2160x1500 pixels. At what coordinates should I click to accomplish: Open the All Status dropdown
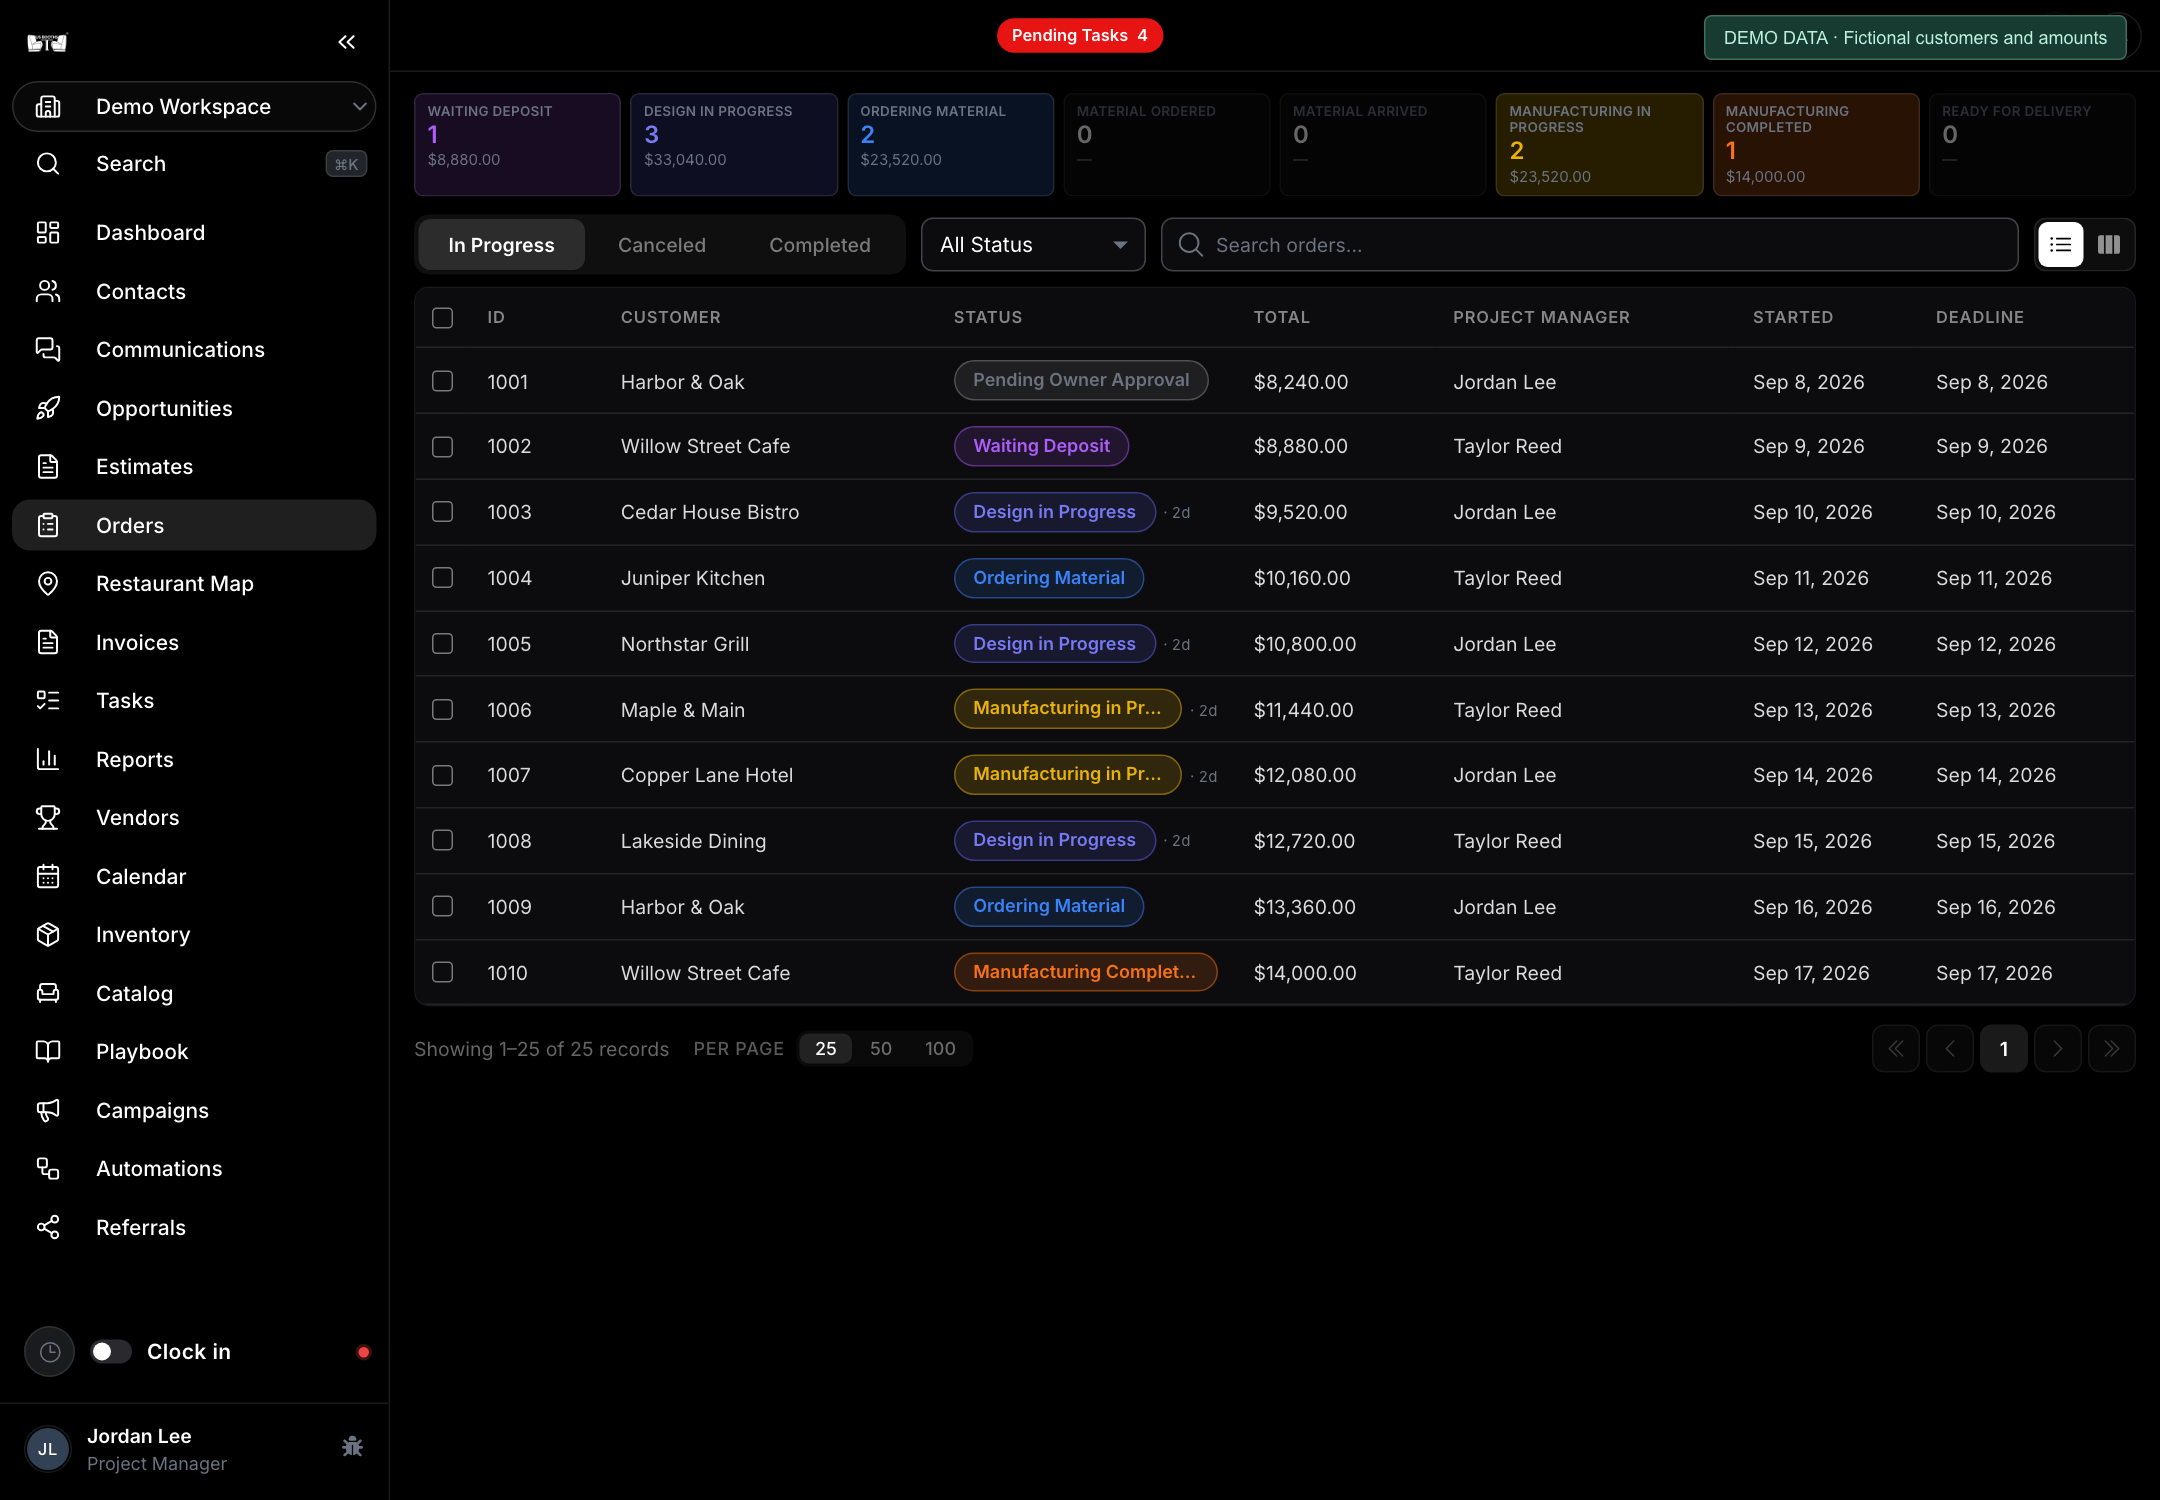pyautogui.click(x=1033, y=245)
